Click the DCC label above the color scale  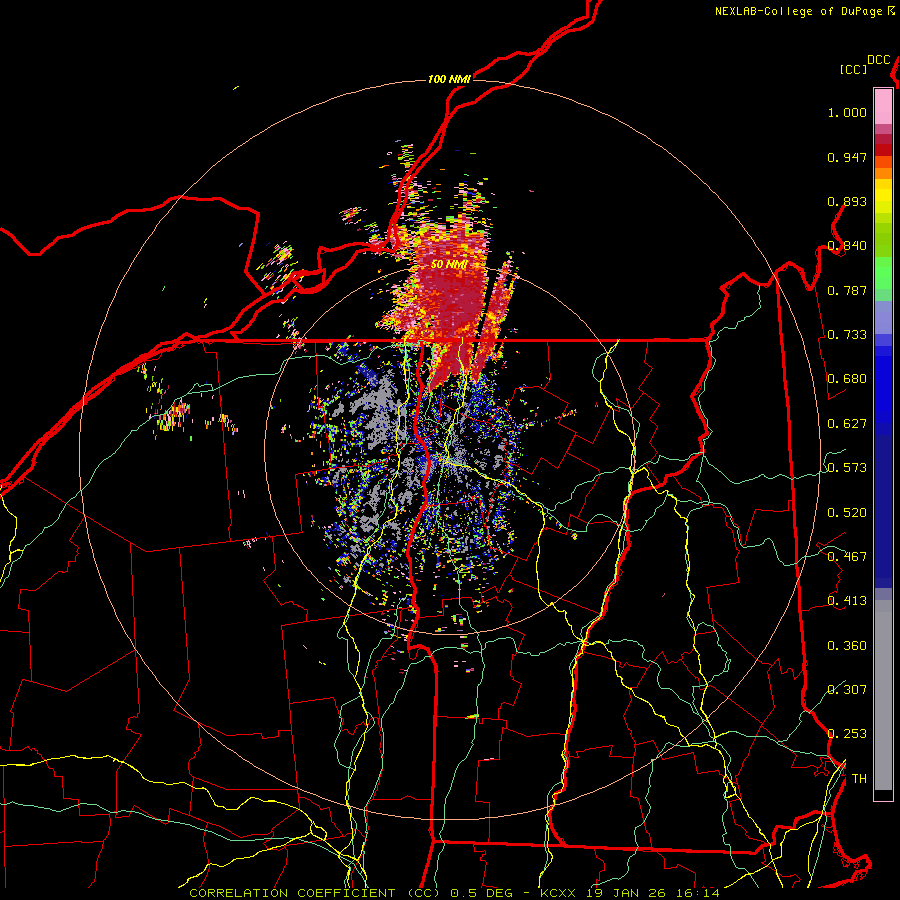click(x=879, y=60)
